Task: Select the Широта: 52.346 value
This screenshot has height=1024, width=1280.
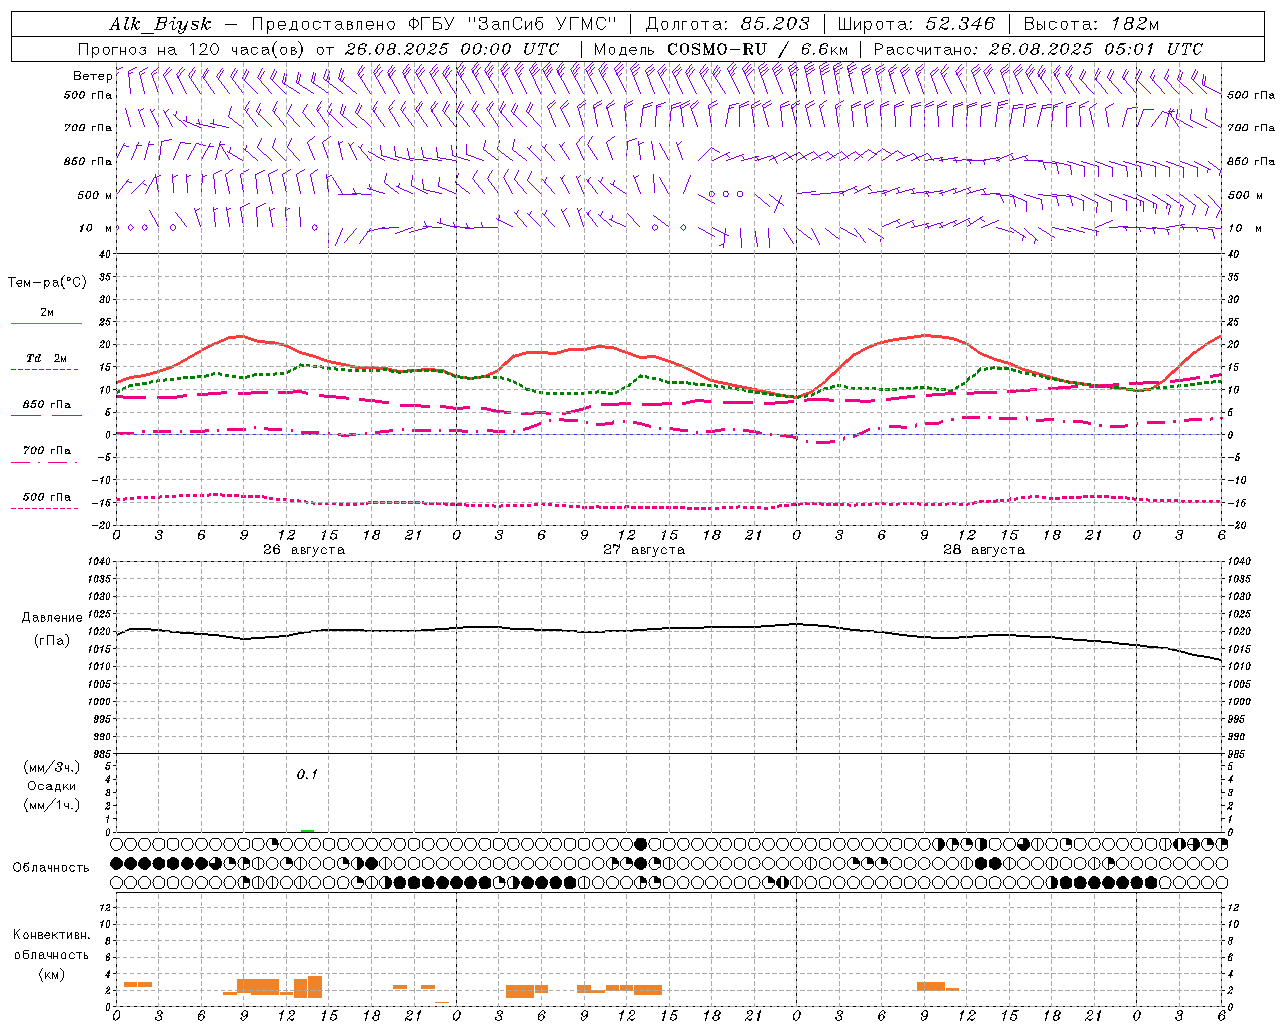Action: [916, 24]
